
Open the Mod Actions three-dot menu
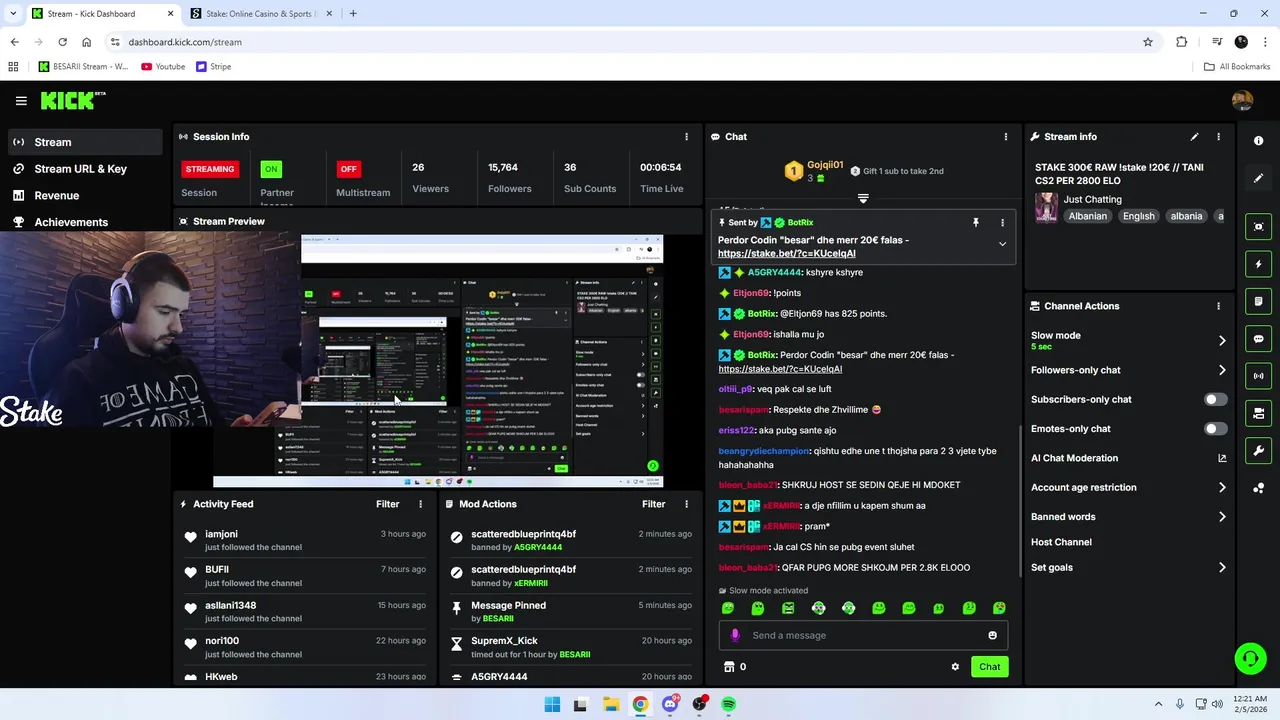coord(686,504)
